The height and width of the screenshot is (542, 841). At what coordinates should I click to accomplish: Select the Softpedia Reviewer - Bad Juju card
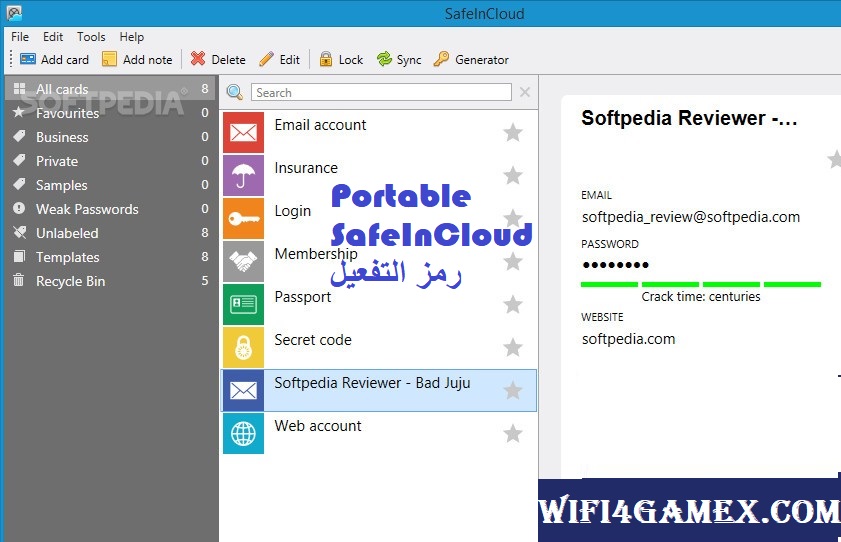point(379,390)
